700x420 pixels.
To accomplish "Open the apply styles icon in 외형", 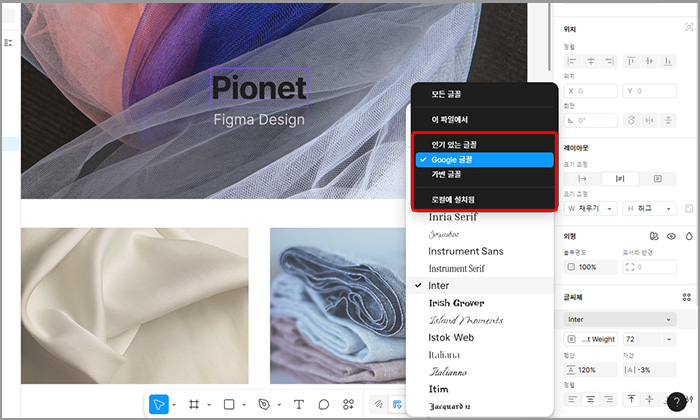I will point(654,236).
